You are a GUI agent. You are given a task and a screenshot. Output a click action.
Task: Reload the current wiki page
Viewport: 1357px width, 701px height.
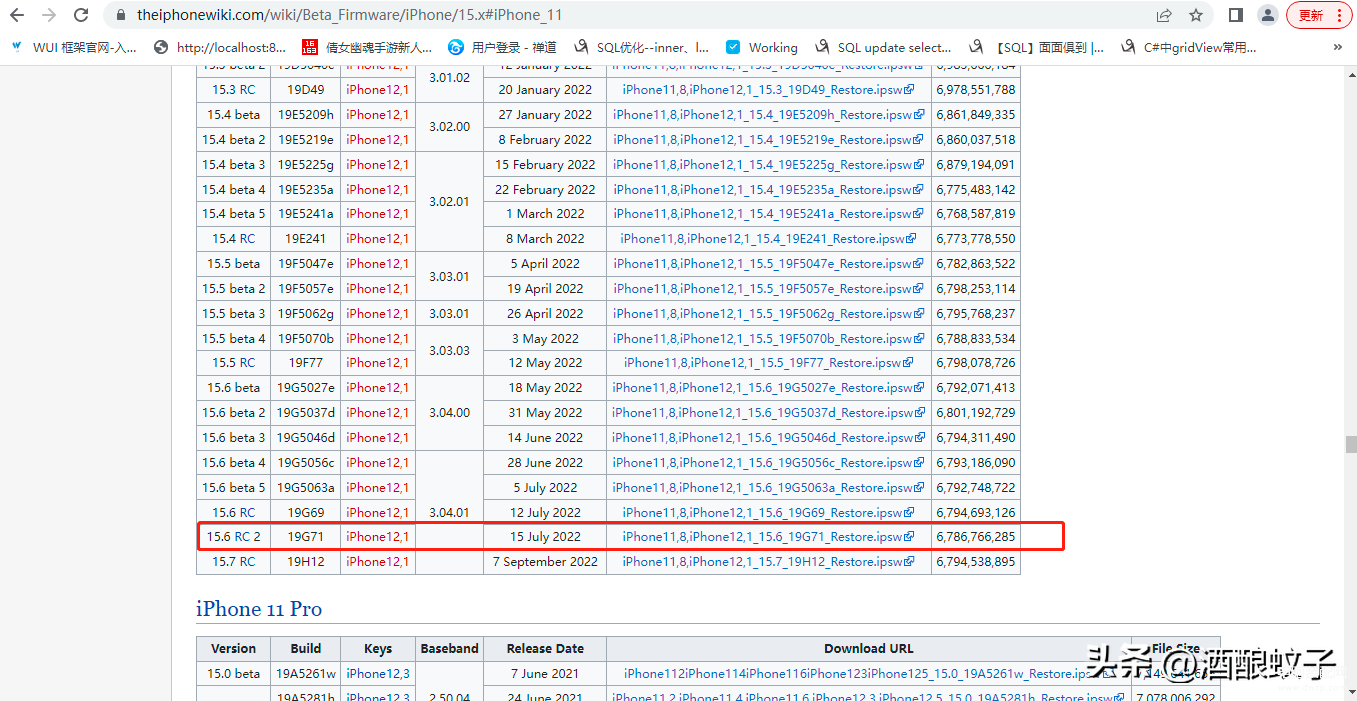(81, 16)
